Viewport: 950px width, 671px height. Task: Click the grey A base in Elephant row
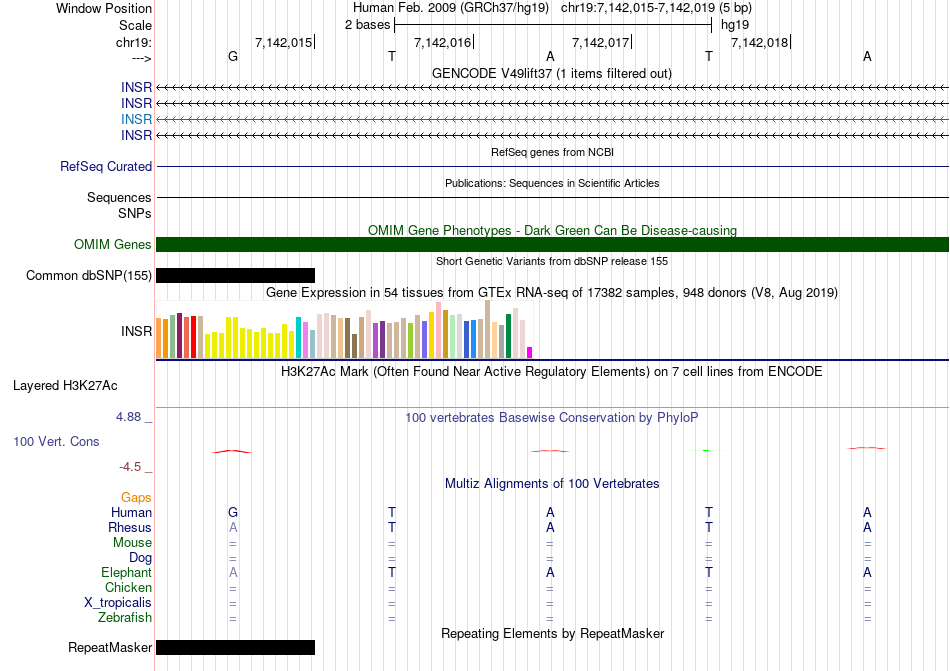(x=233, y=572)
